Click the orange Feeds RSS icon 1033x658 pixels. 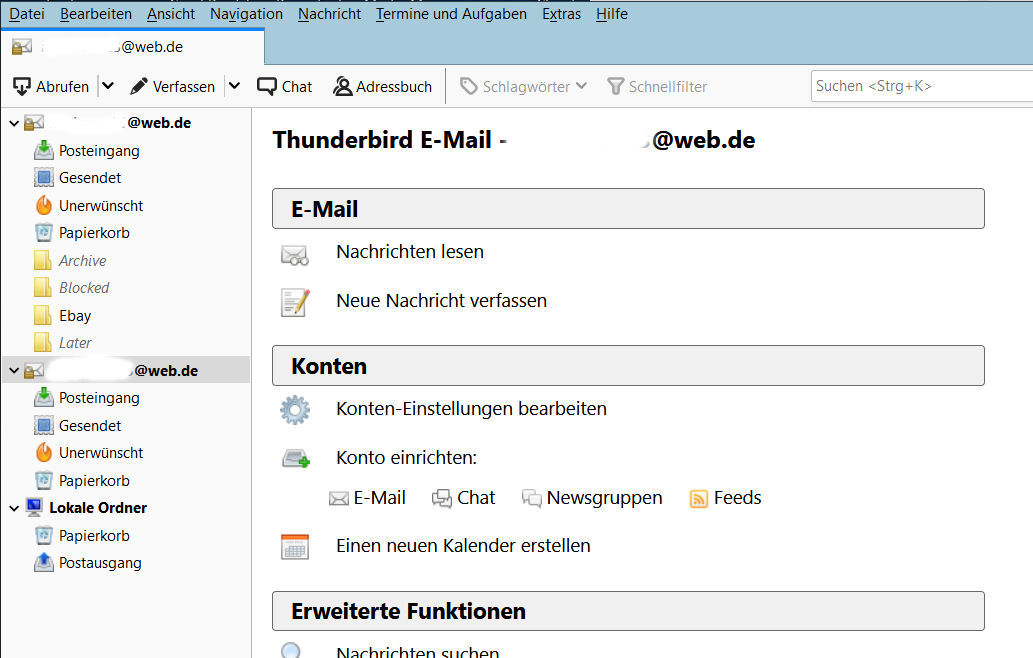698,499
